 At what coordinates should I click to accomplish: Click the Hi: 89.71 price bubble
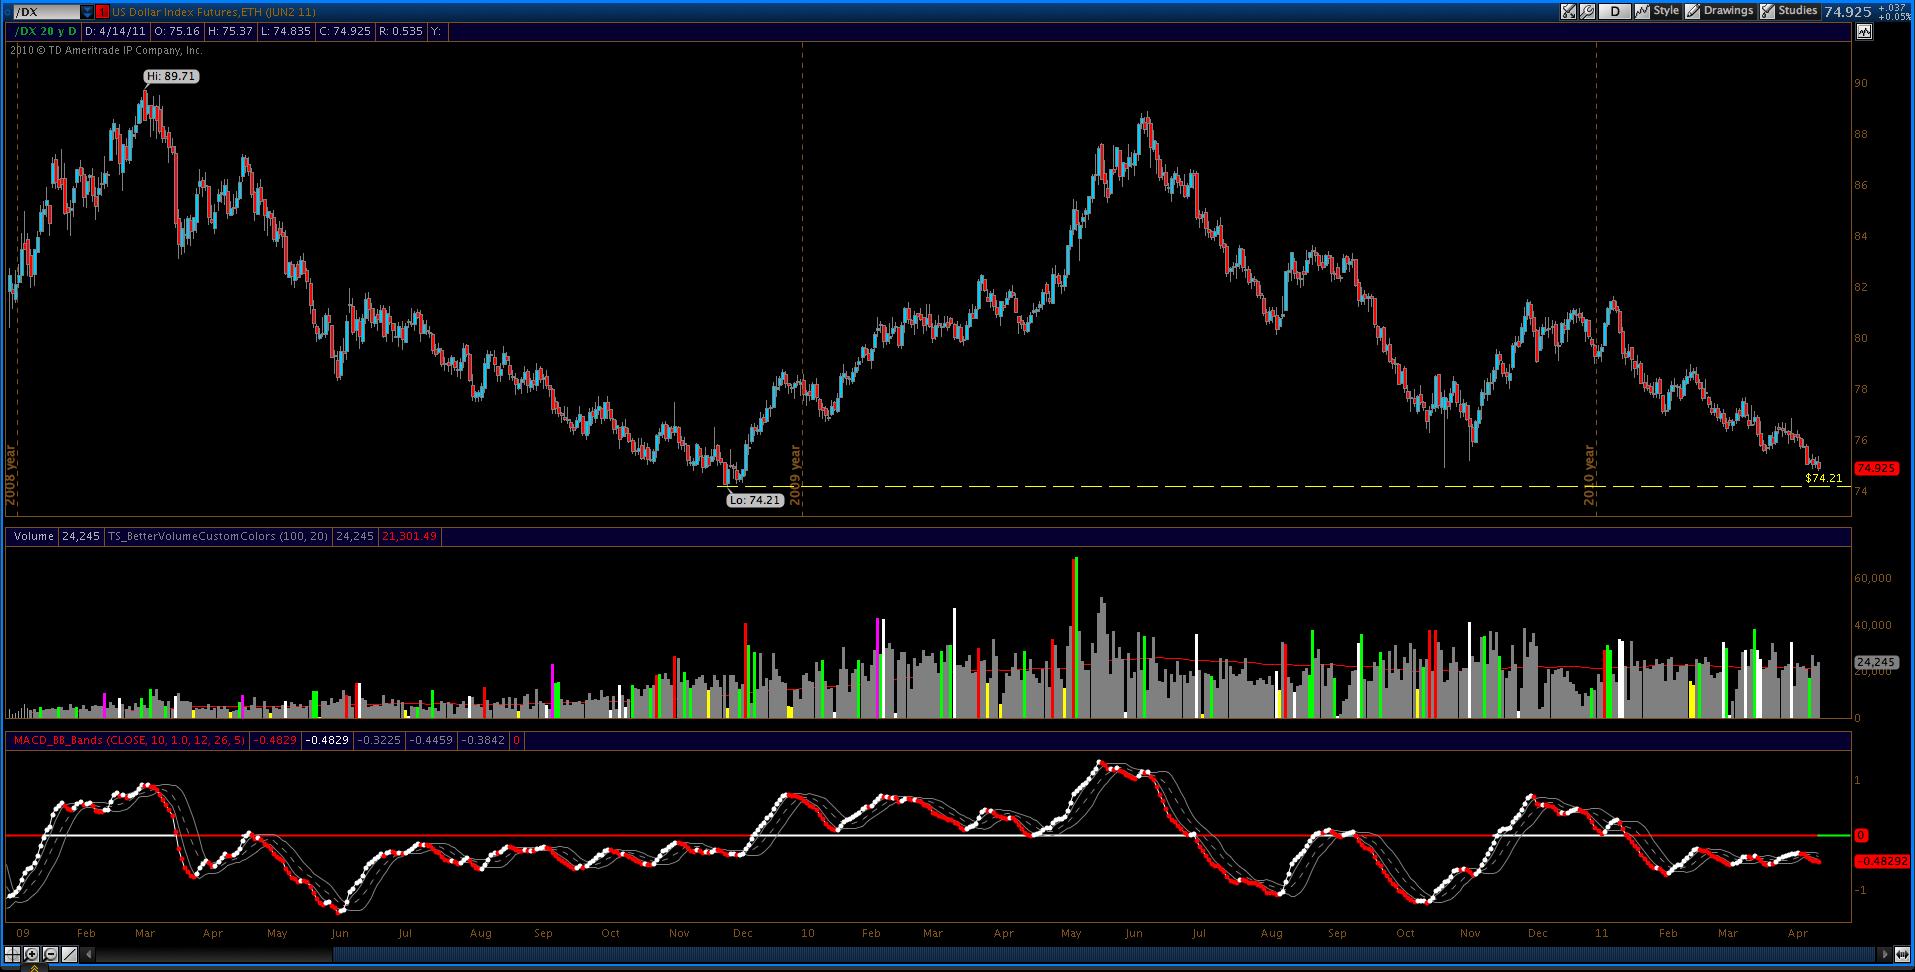click(x=171, y=76)
